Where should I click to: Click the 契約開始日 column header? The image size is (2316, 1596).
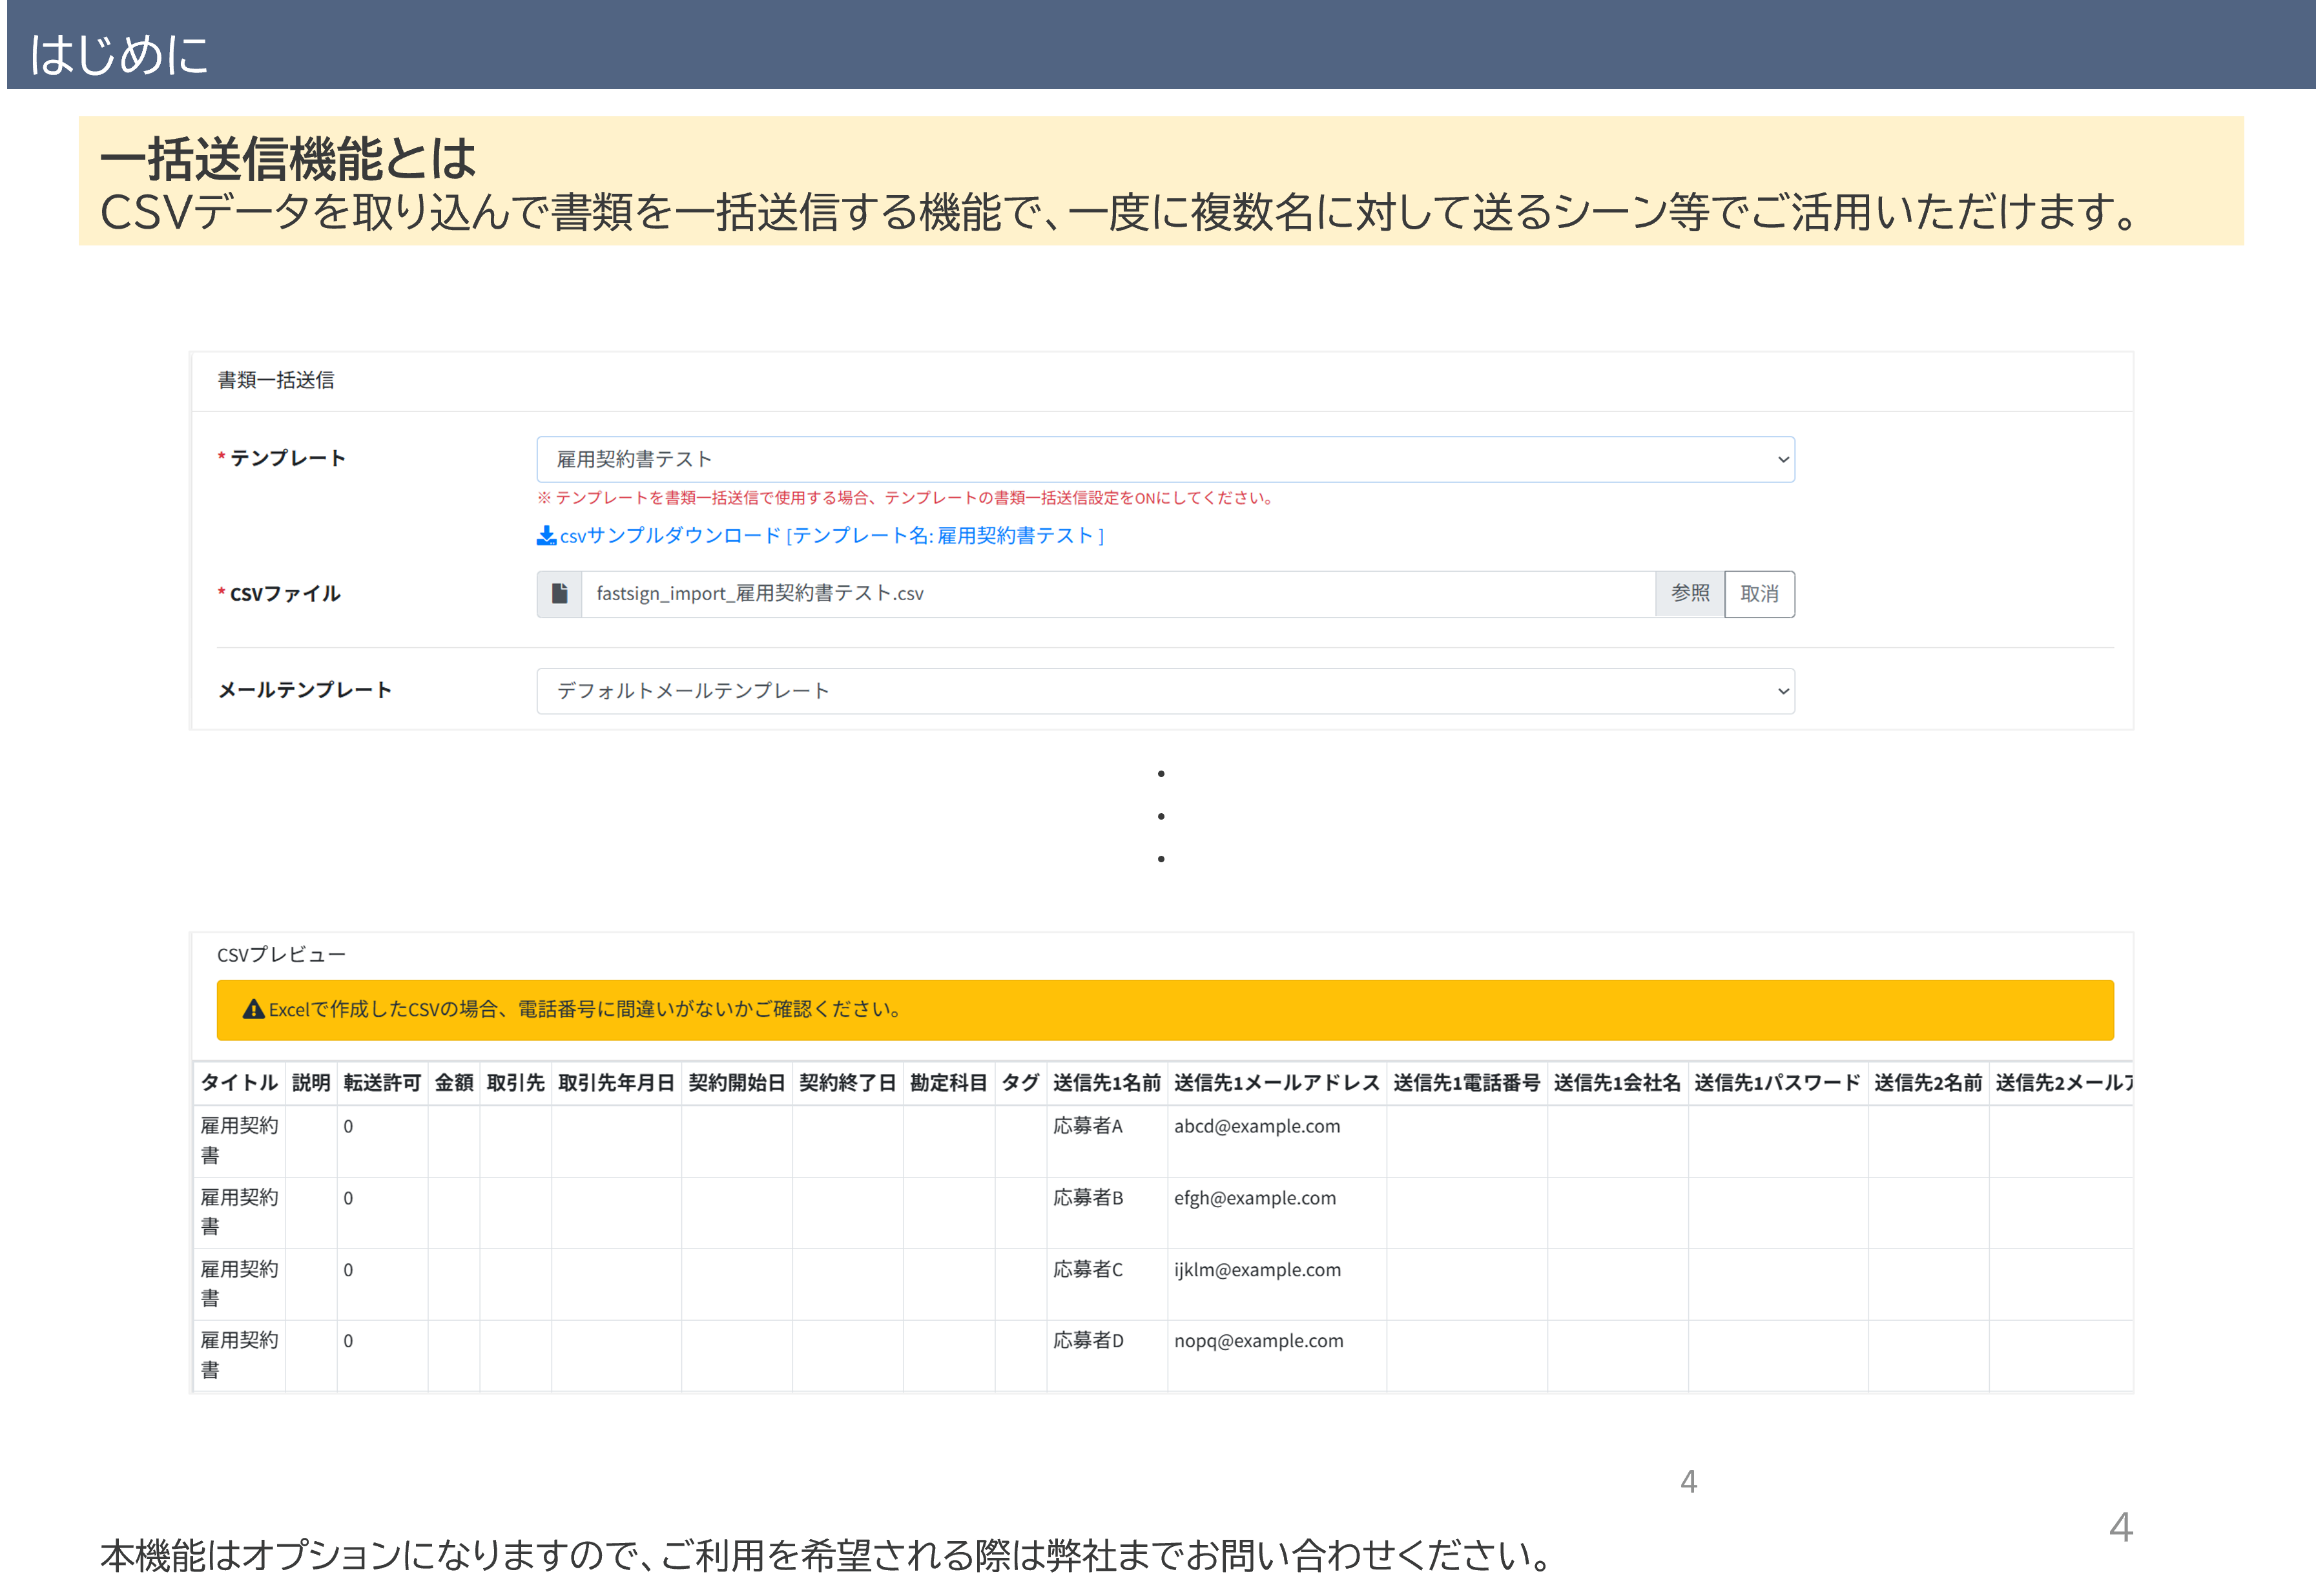coord(737,1083)
